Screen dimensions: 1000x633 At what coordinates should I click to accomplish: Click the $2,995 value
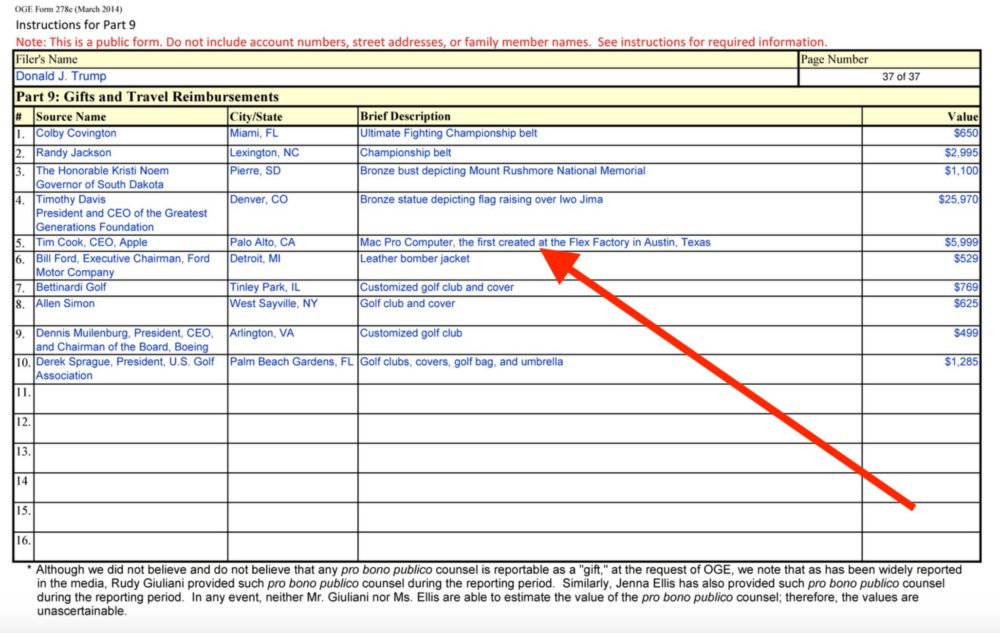point(961,153)
